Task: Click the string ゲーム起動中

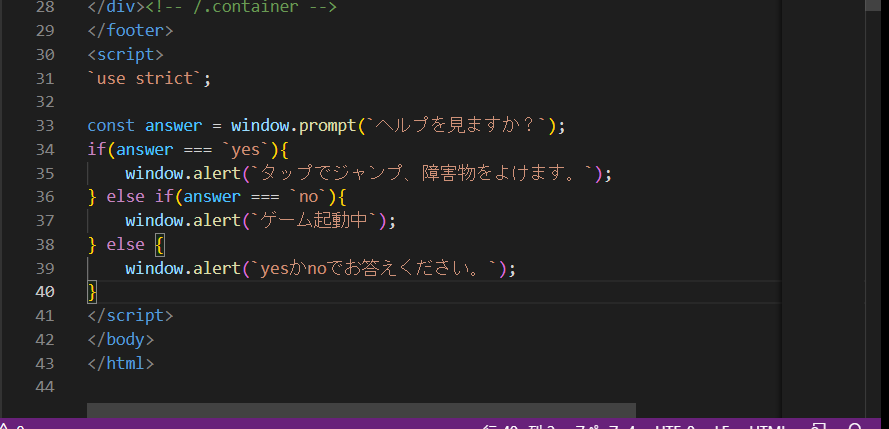Action: (315, 220)
